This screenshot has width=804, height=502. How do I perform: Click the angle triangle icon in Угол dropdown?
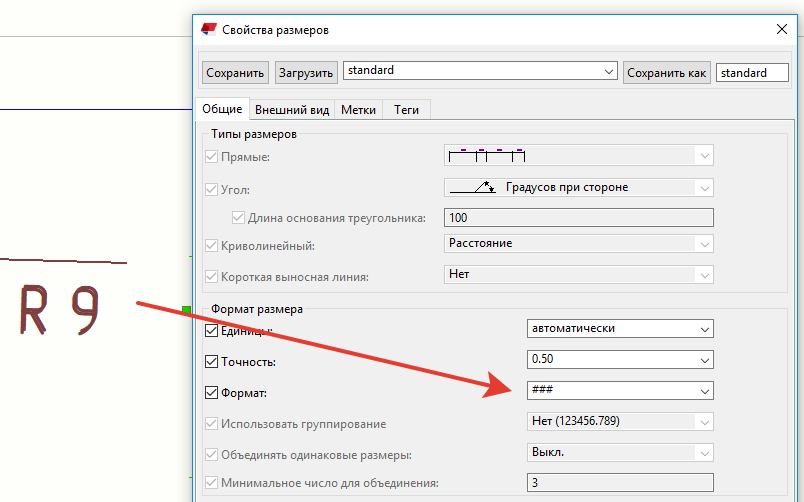(x=472, y=187)
